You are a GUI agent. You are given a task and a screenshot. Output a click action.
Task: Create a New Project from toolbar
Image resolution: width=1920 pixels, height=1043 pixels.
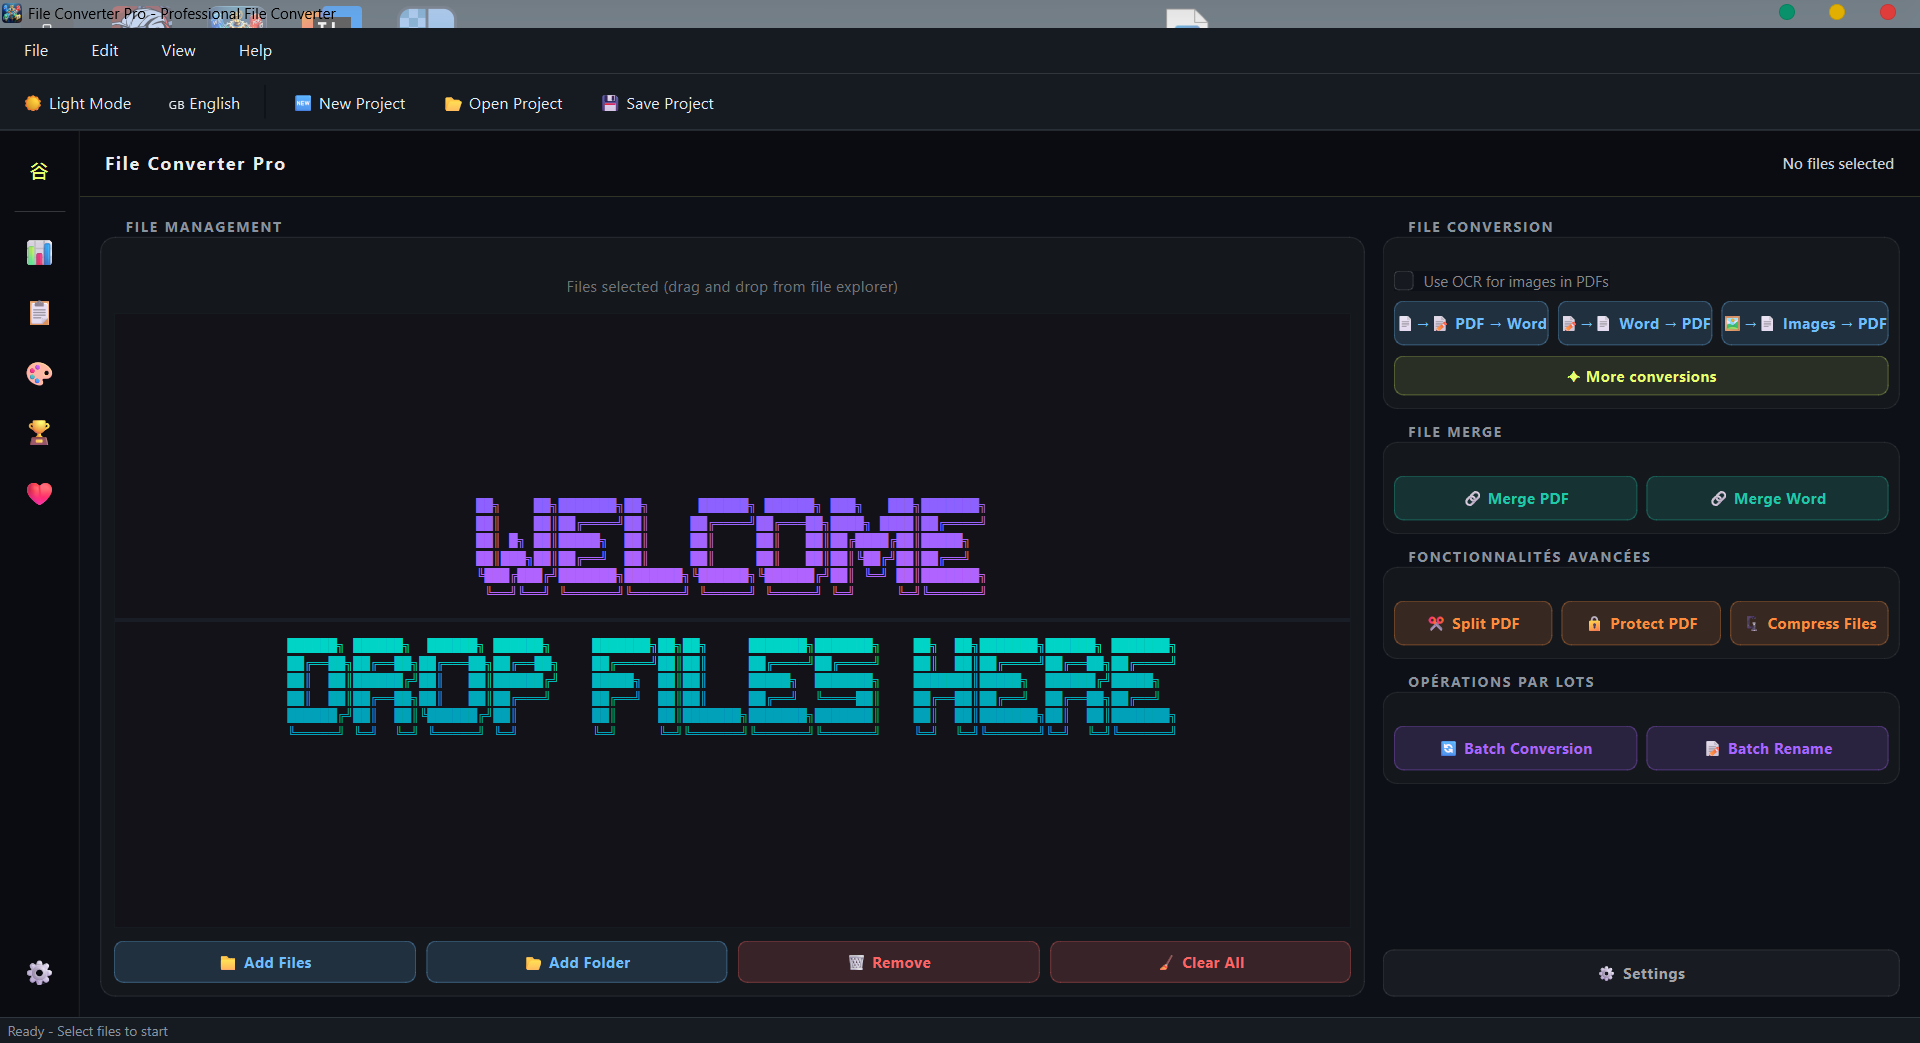tap(350, 103)
